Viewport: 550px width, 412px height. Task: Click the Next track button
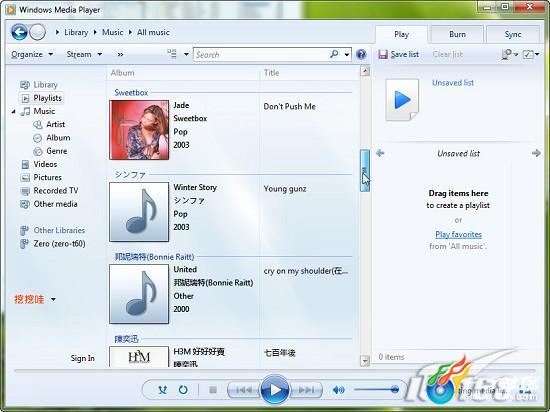306,390
